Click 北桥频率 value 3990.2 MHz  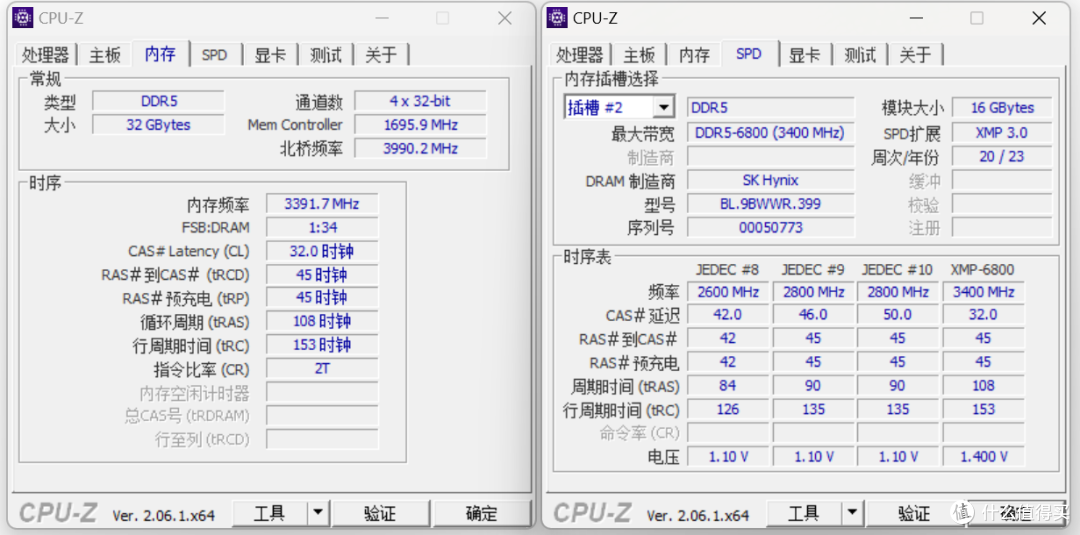tap(420, 148)
